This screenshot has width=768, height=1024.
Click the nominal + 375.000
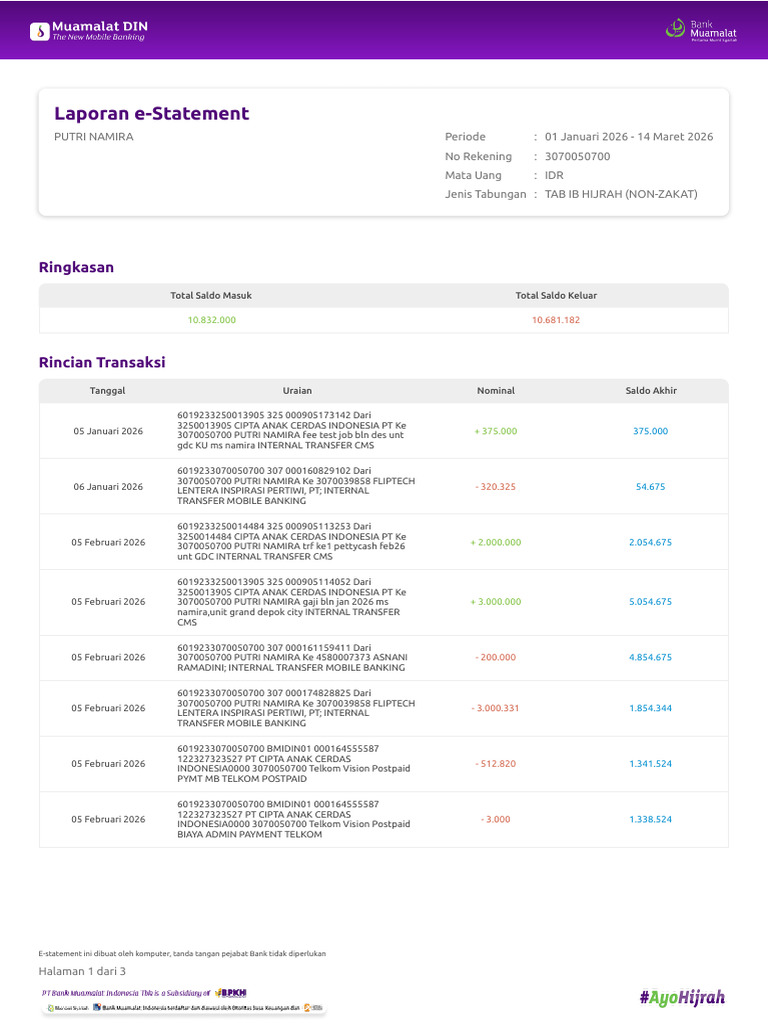point(496,431)
